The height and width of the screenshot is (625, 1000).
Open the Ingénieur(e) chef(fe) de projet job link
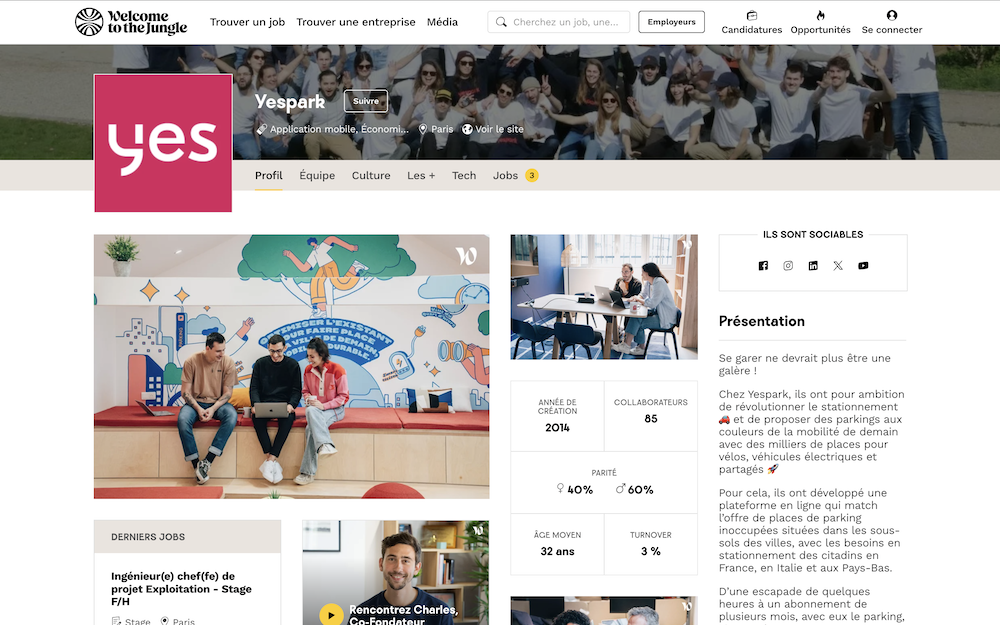pos(181,589)
